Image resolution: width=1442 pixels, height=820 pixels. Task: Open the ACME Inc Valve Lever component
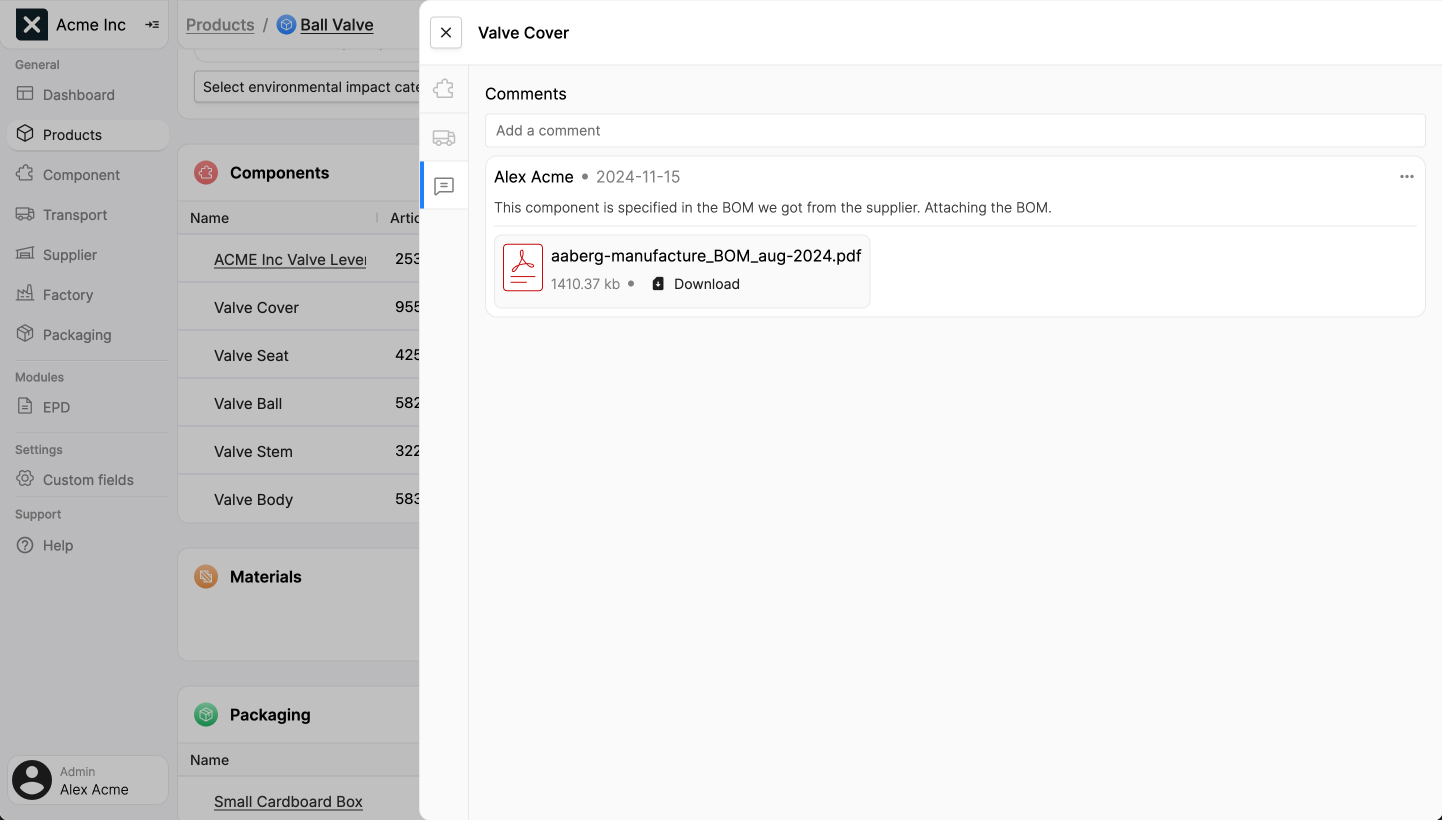(x=290, y=259)
